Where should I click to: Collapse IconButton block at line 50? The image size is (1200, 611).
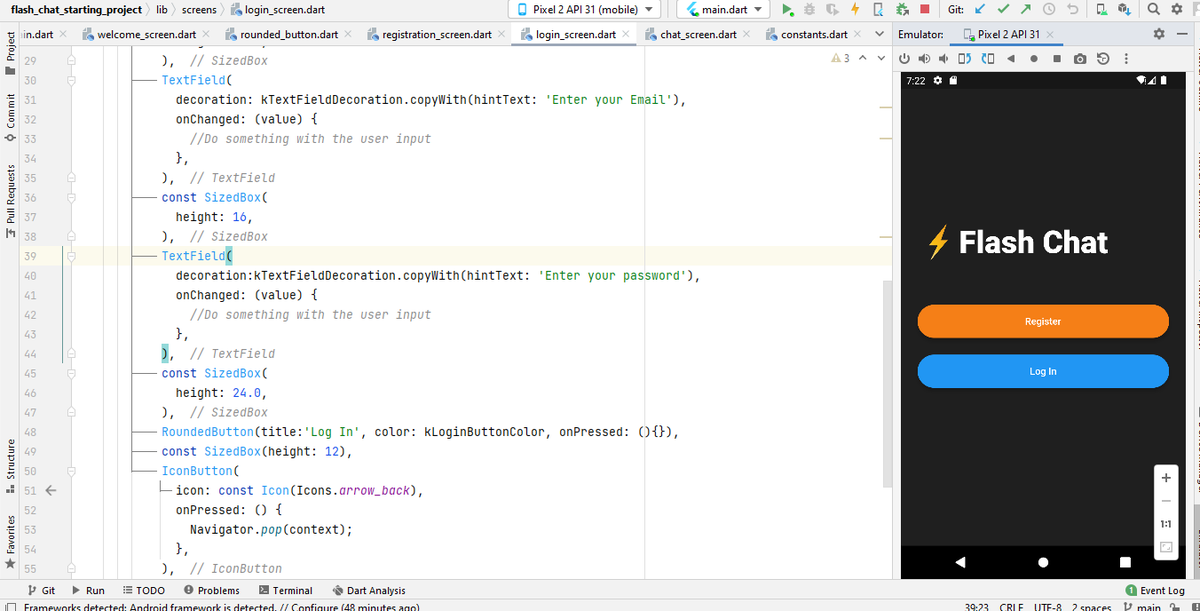72,470
